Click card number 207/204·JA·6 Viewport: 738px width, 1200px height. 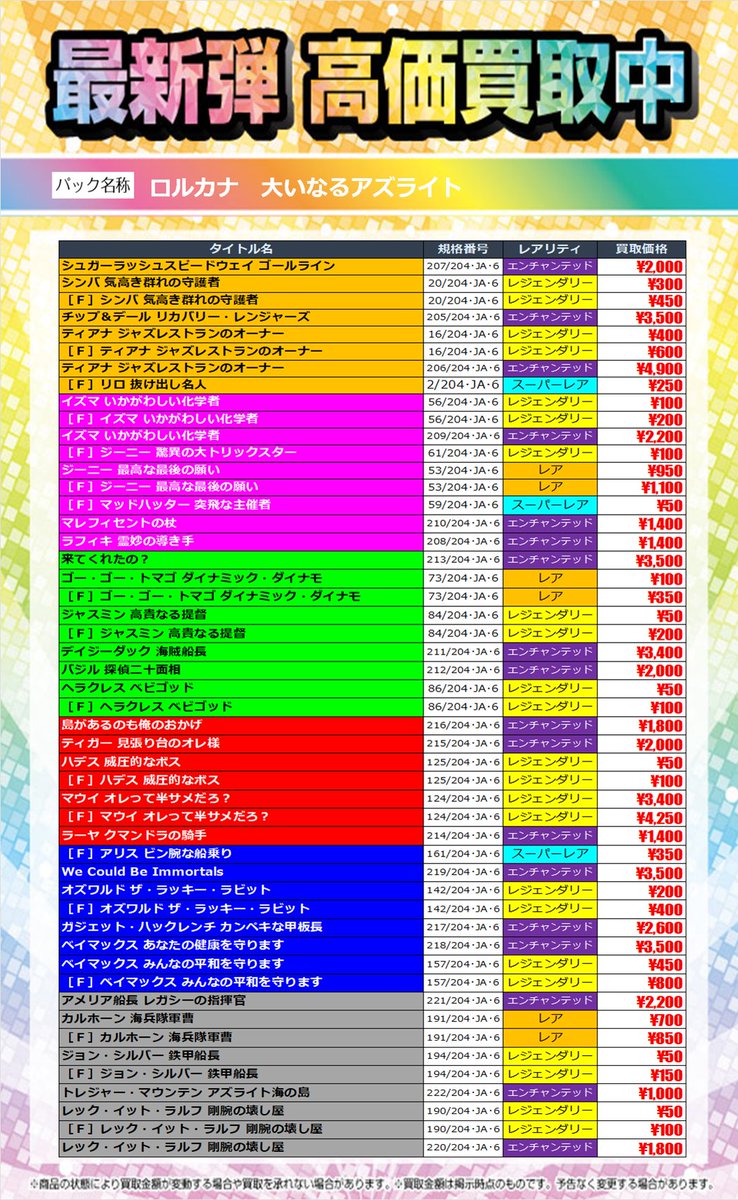pyautogui.click(x=463, y=267)
